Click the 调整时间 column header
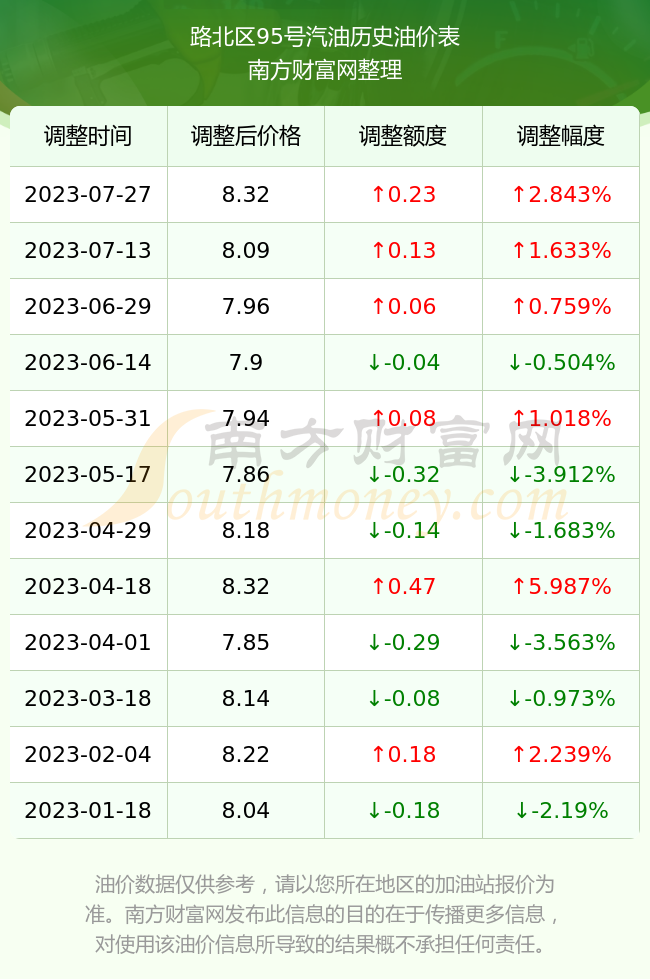Screen dimensions: 650x980 pyautogui.click(x=88, y=136)
